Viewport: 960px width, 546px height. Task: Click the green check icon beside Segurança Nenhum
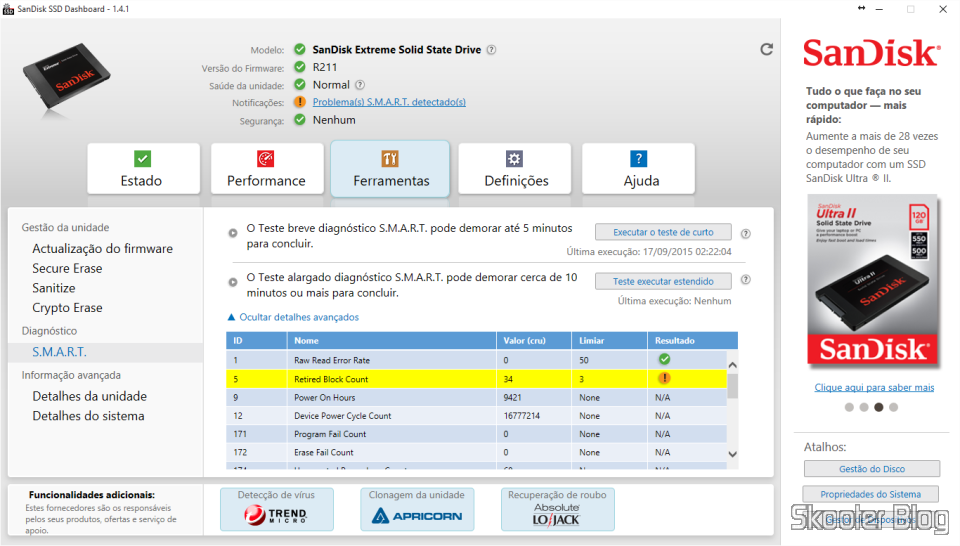coord(299,119)
